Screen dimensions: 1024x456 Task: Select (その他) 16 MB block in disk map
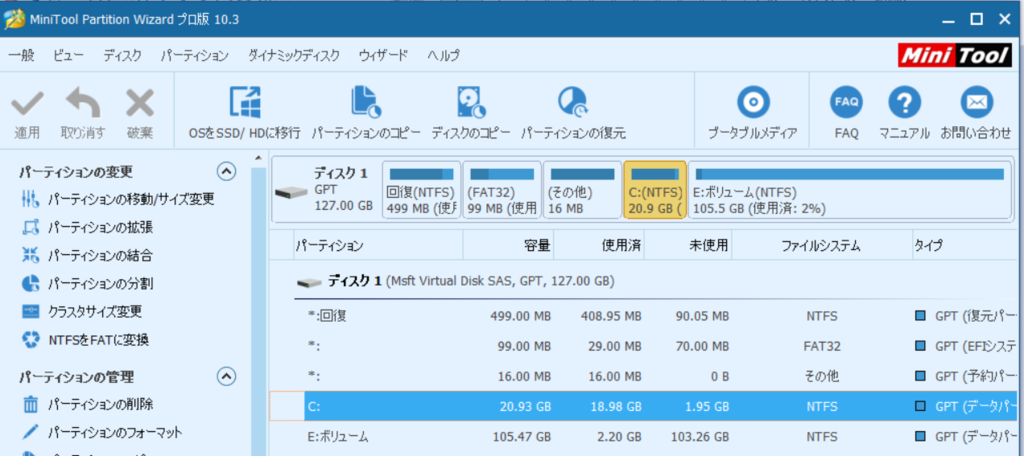(583, 190)
